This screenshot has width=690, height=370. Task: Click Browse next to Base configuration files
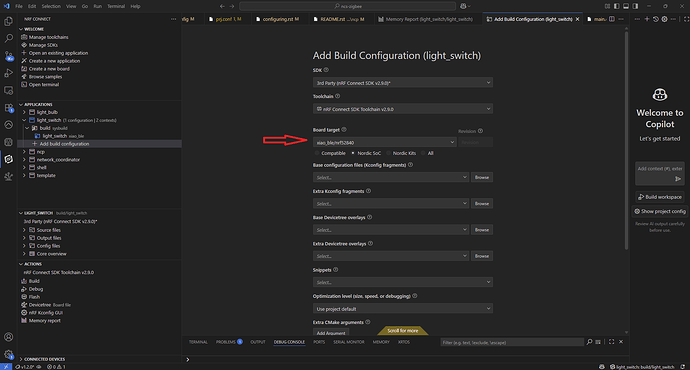point(482,177)
